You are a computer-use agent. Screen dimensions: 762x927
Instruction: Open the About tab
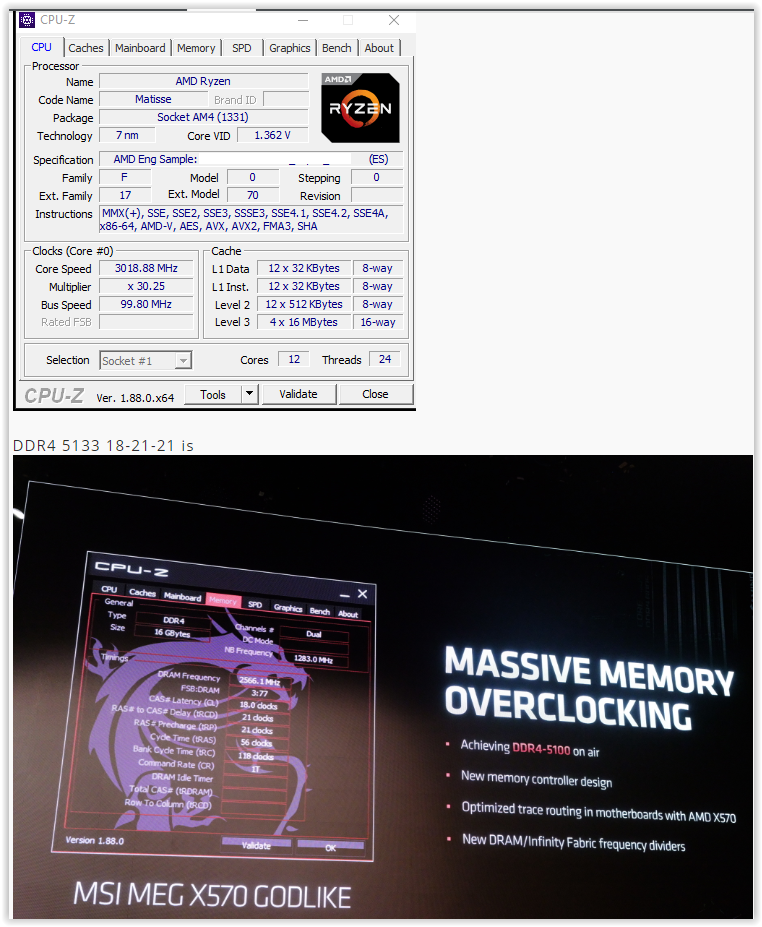(379, 48)
